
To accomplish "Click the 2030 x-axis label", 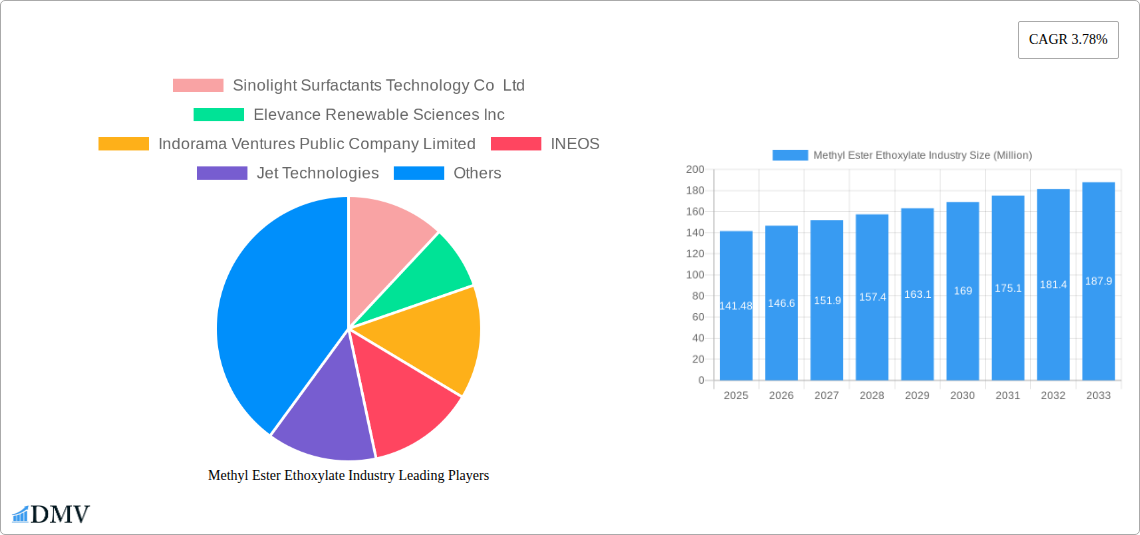I will pos(963,395).
